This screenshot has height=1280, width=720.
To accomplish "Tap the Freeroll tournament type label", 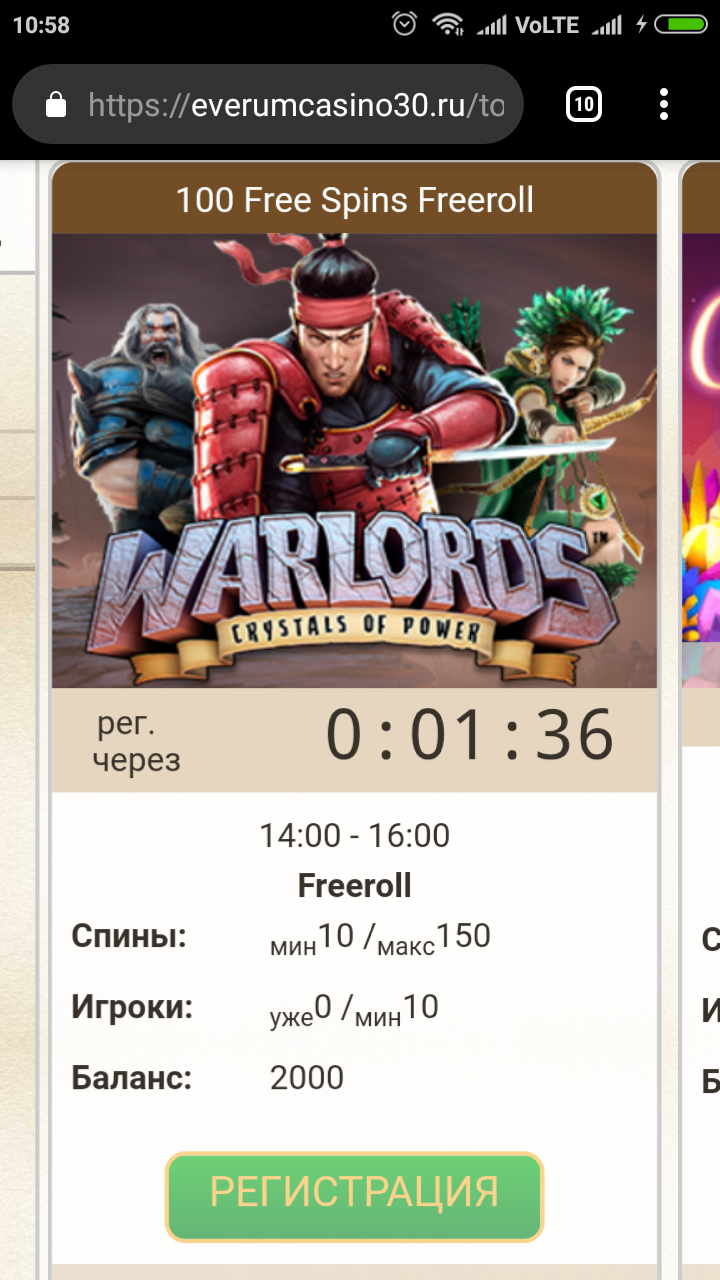I will click(x=355, y=886).
